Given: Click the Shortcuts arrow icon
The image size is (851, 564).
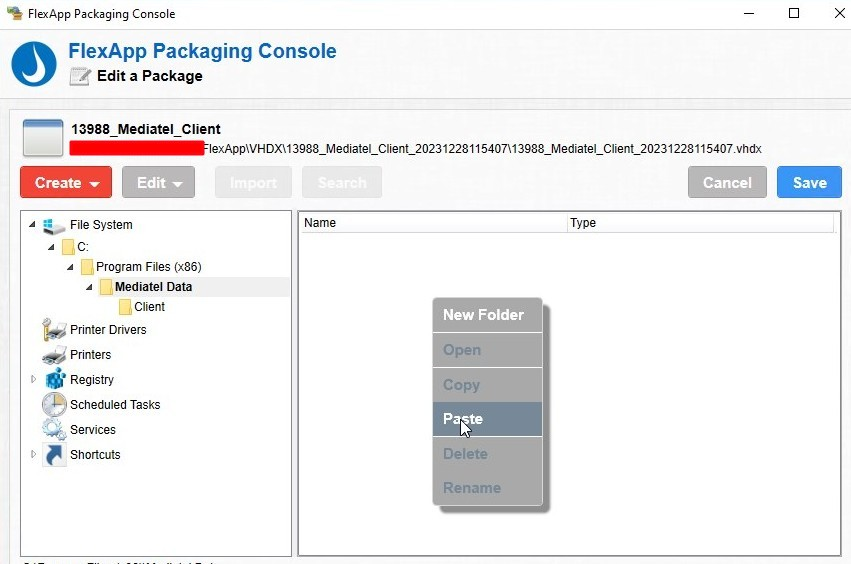Looking at the screenshot, I should pos(54,455).
